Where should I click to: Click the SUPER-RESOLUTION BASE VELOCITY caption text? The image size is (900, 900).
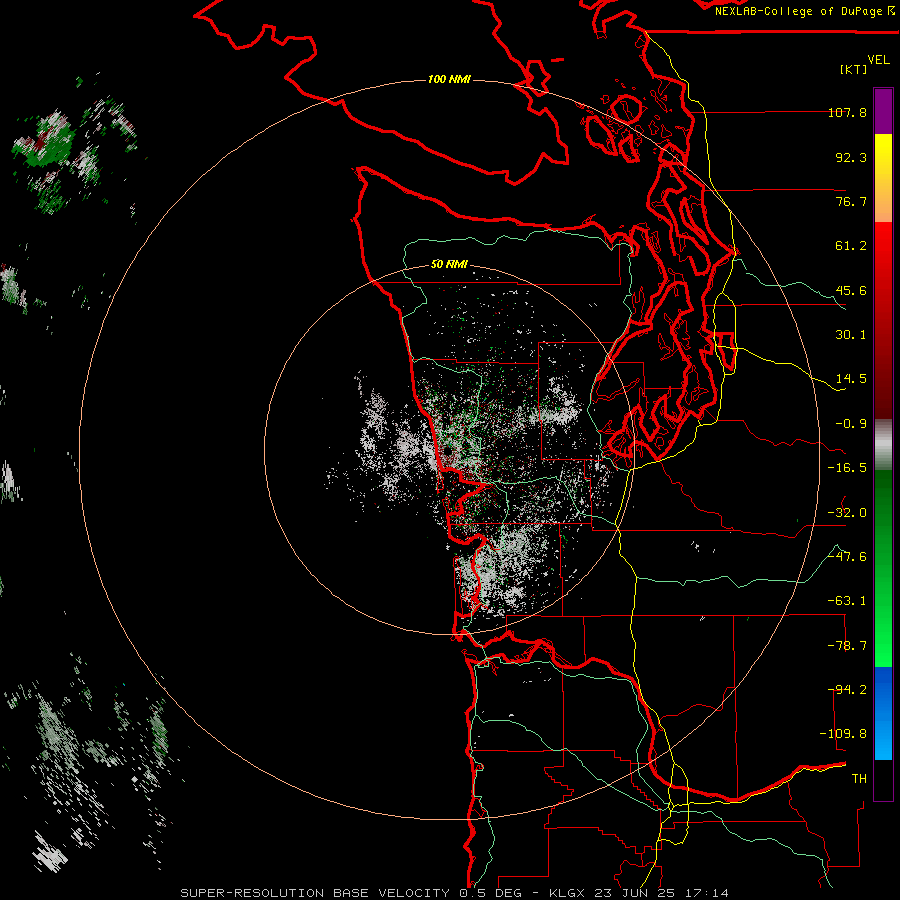(315, 893)
